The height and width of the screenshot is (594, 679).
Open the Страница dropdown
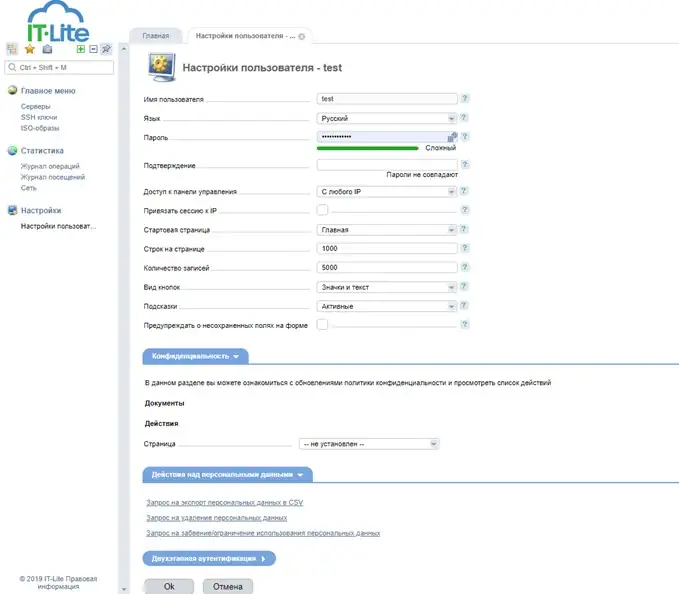coord(369,444)
